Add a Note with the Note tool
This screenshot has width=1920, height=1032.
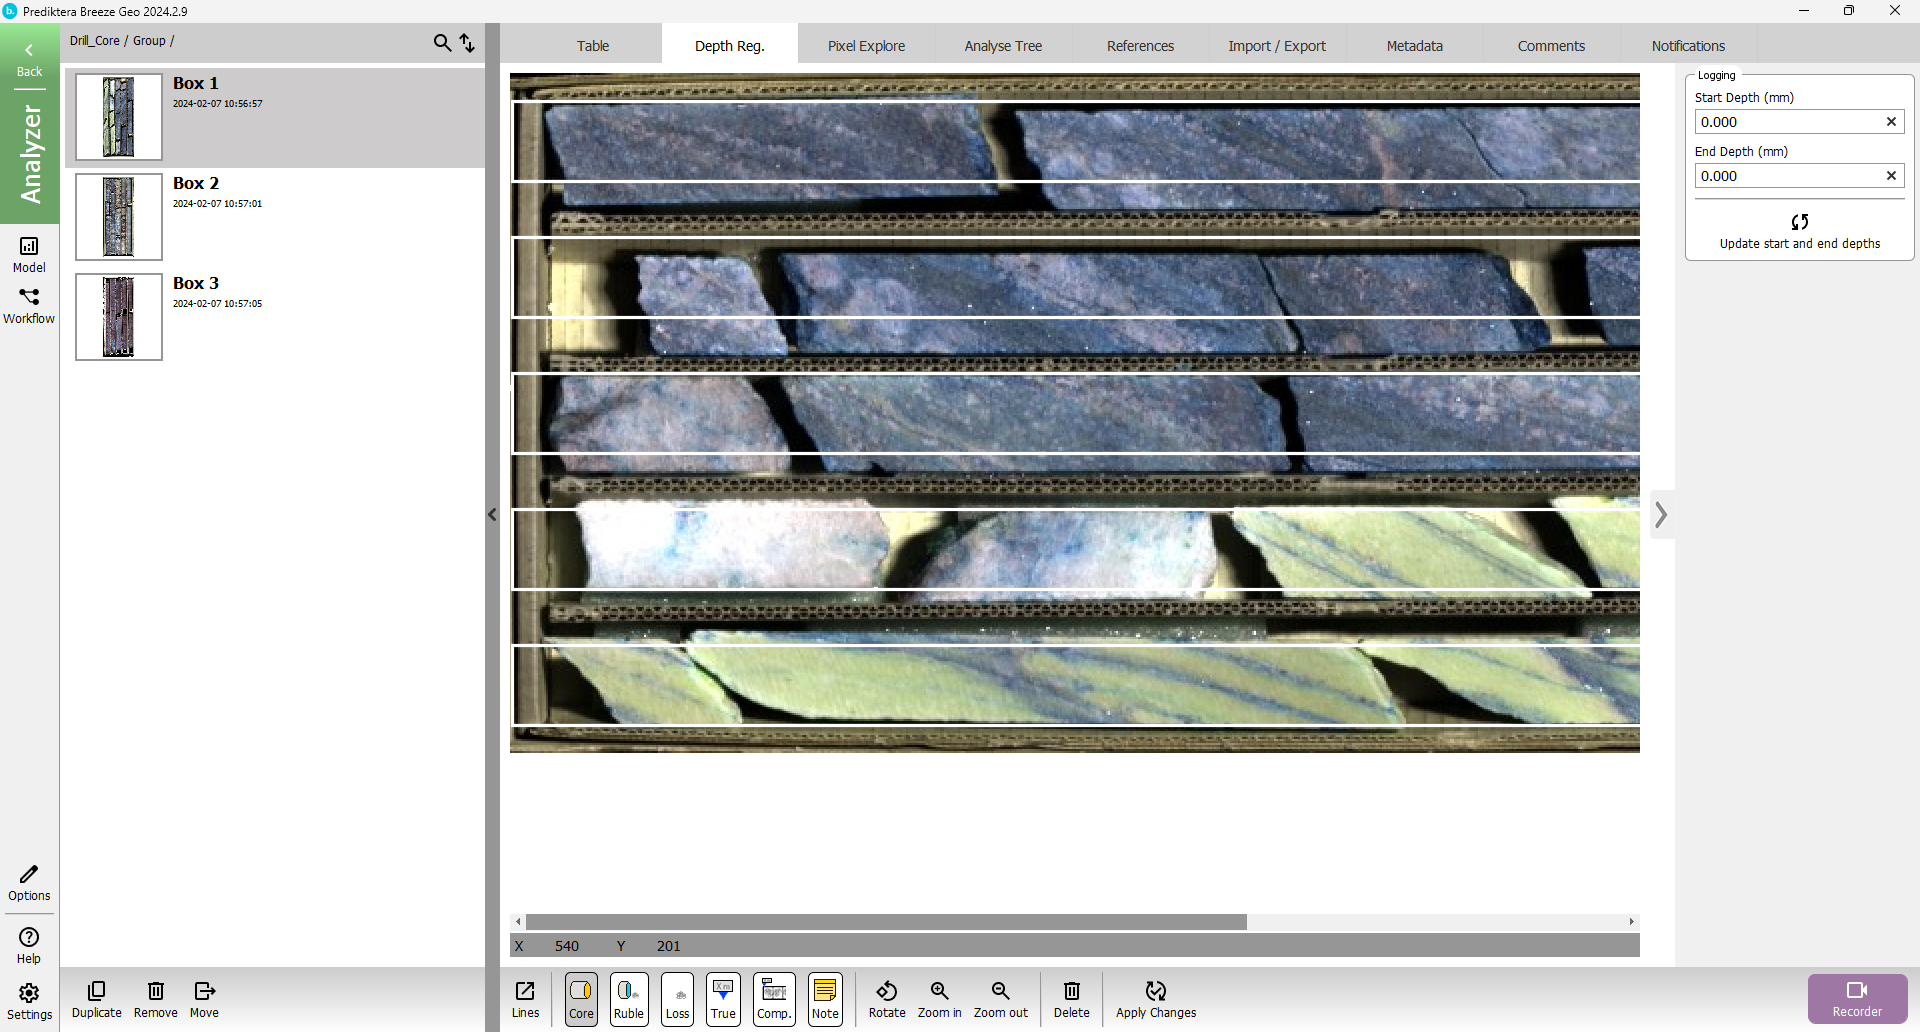pyautogui.click(x=825, y=998)
